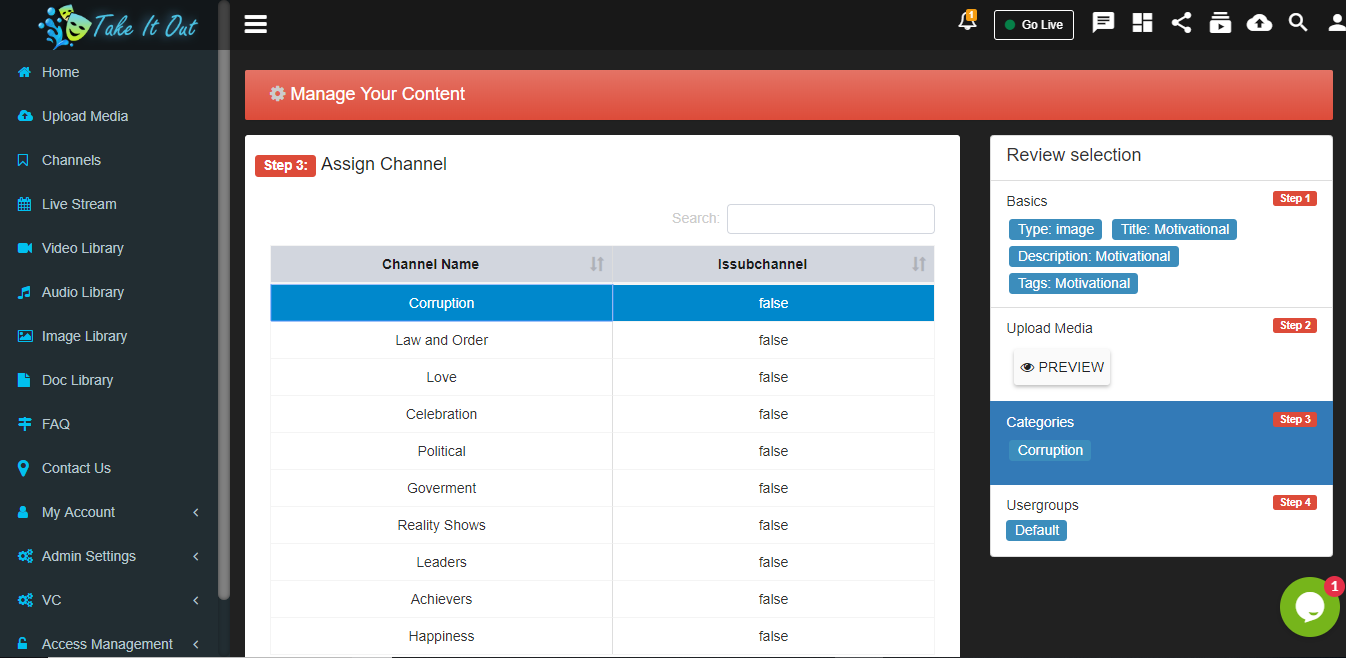This screenshot has width=1346, height=658.
Task: Sort the table by Channel Name
Action: [x=441, y=264]
